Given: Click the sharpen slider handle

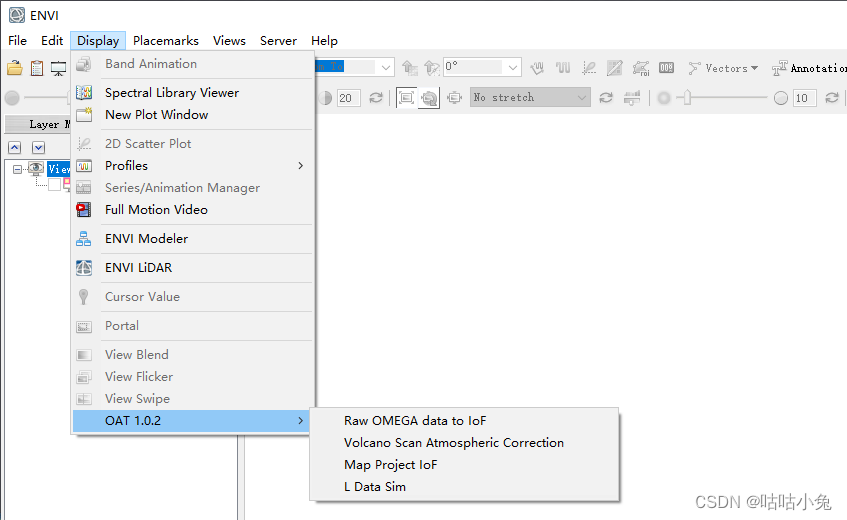Looking at the screenshot, I should [687, 98].
